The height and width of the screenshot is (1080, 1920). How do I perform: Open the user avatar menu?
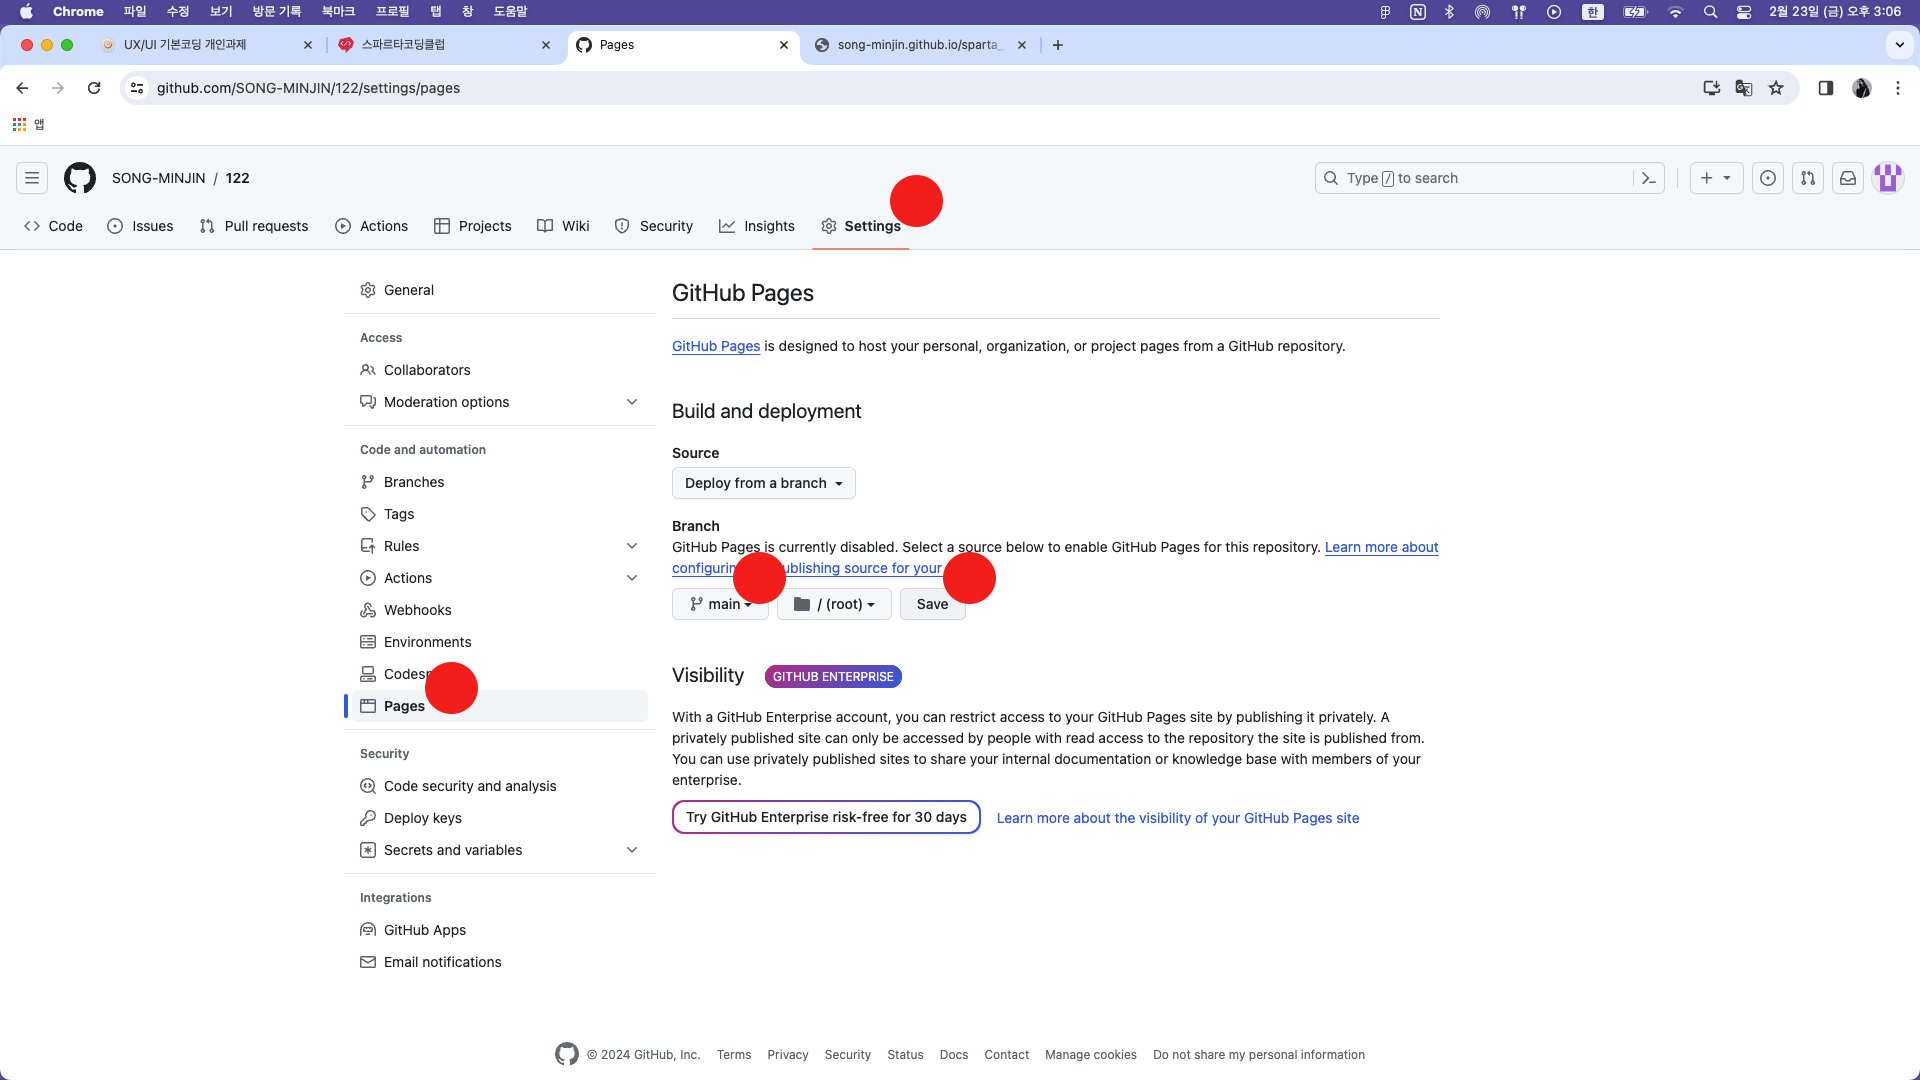1888,178
